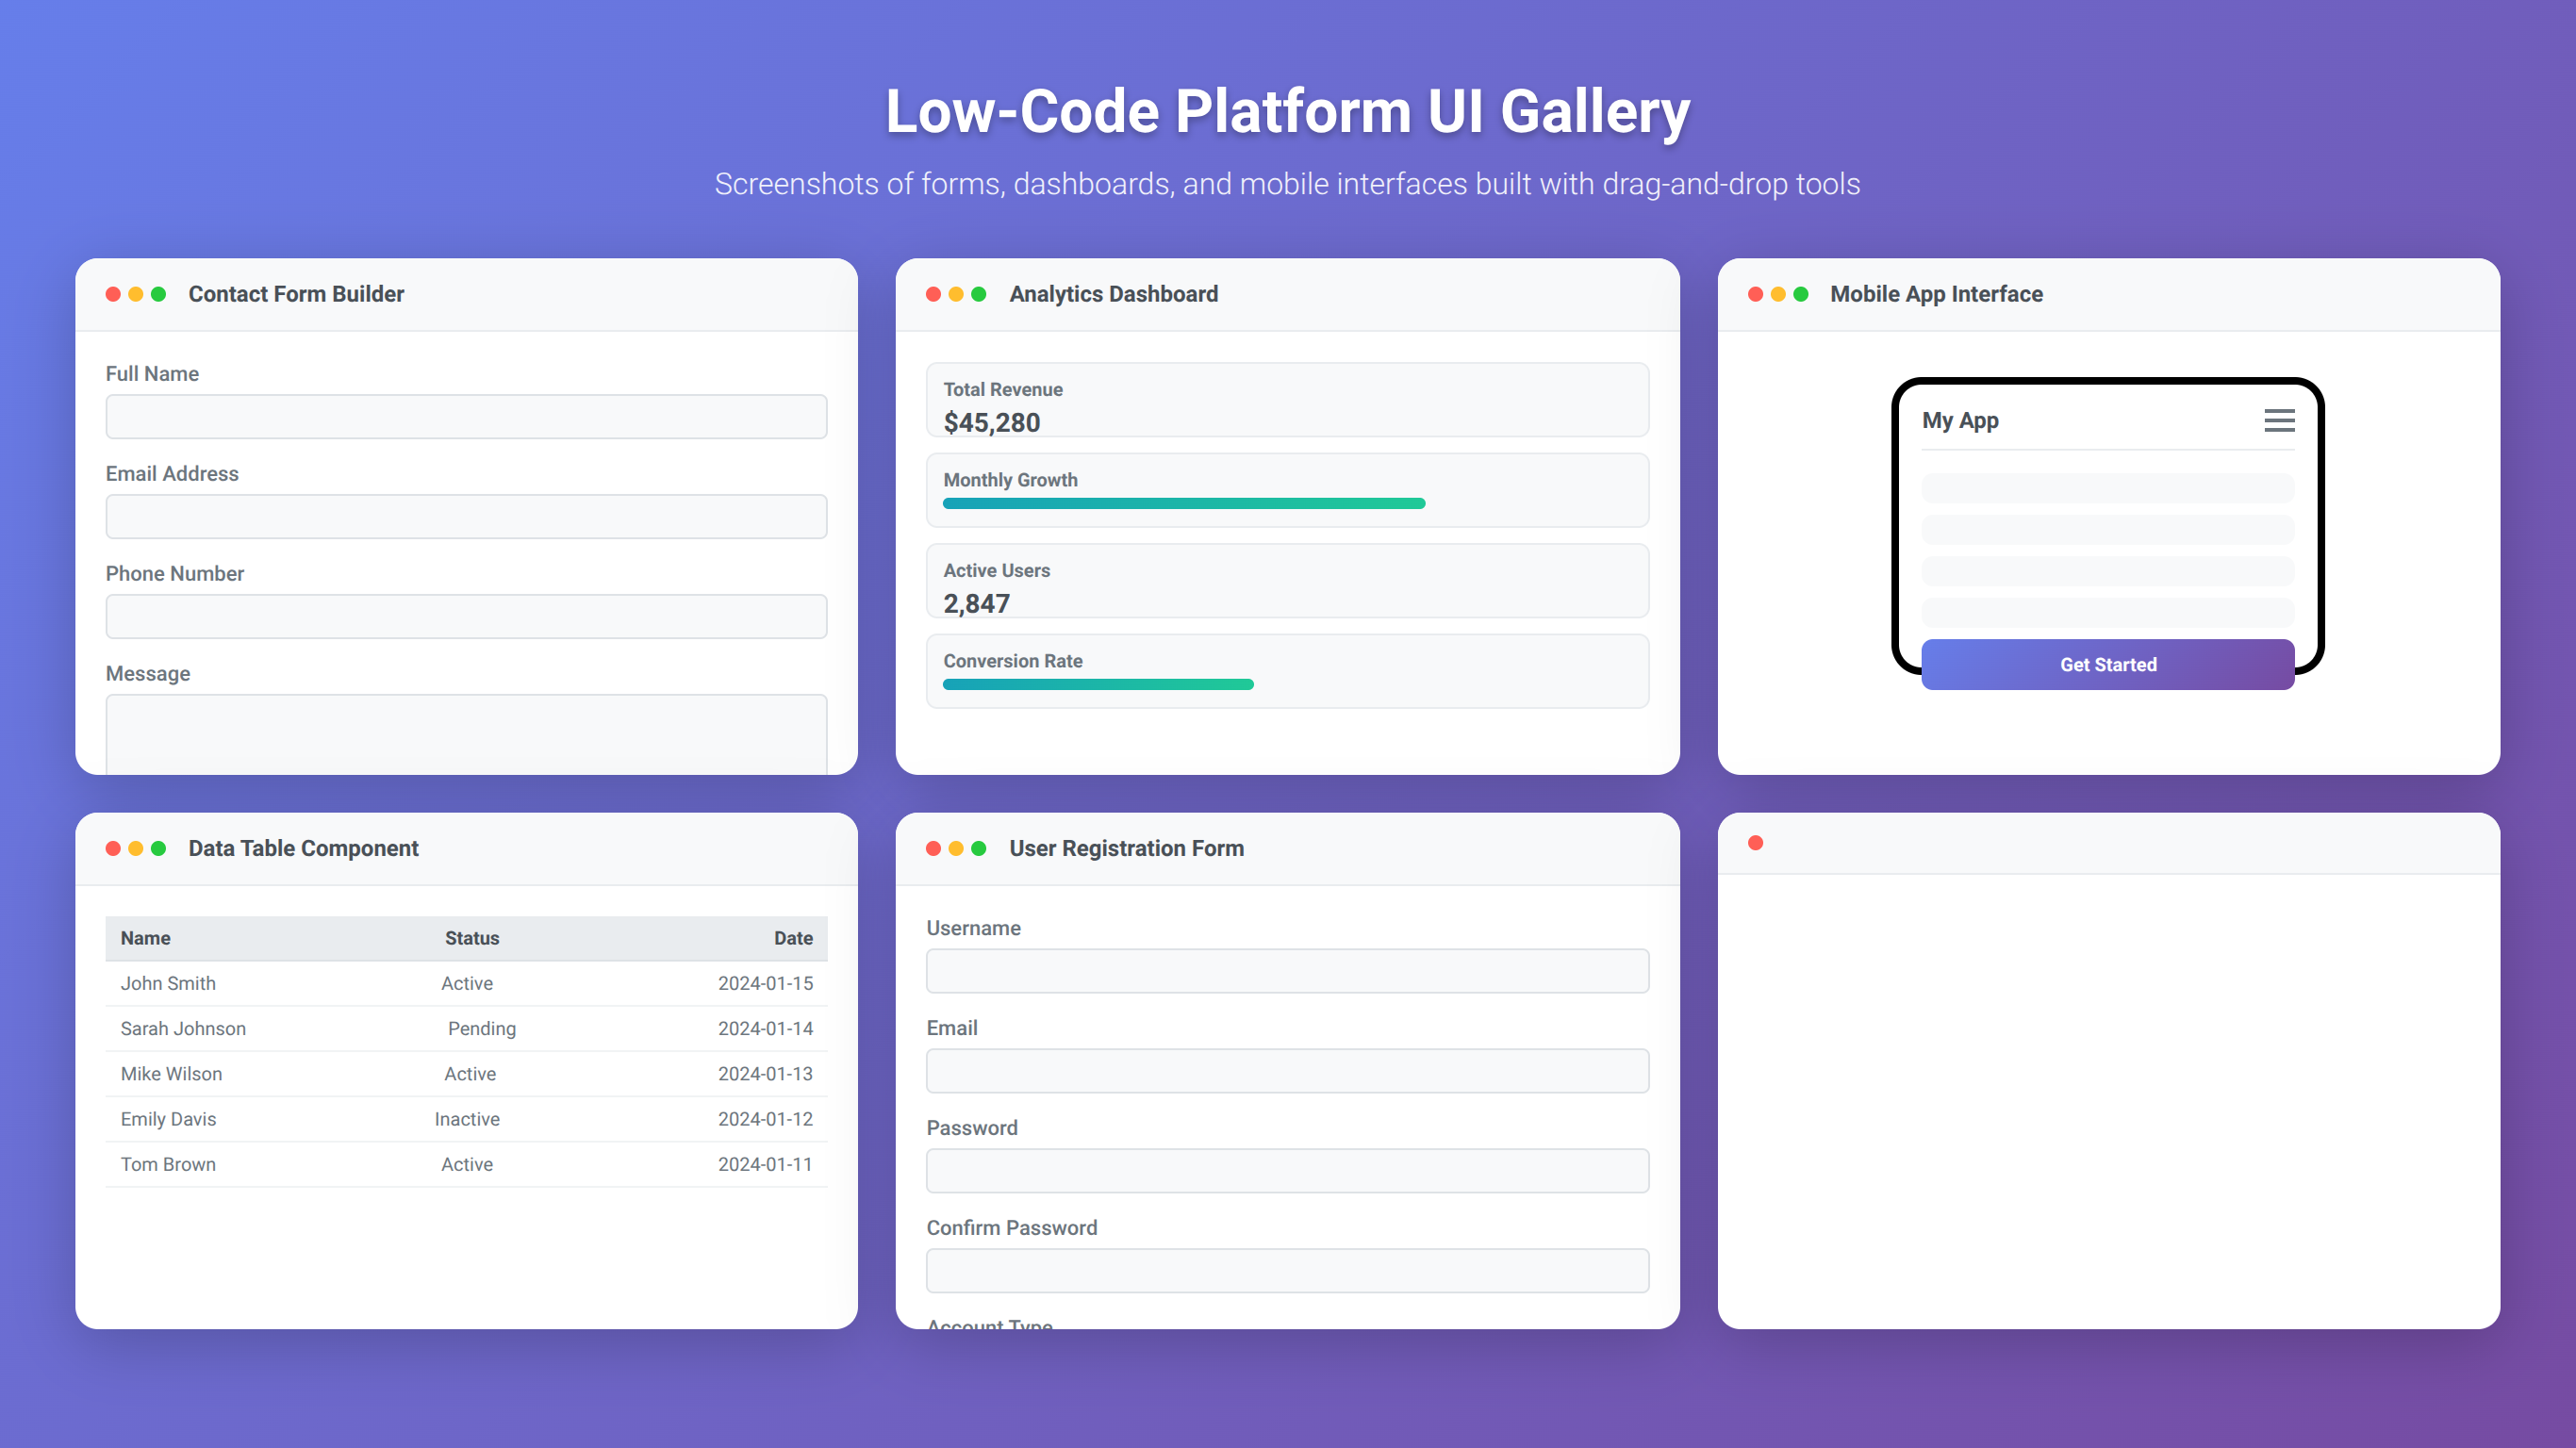
Task: Click the yellow dot on User Registration Form
Action: click(x=956, y=848)
